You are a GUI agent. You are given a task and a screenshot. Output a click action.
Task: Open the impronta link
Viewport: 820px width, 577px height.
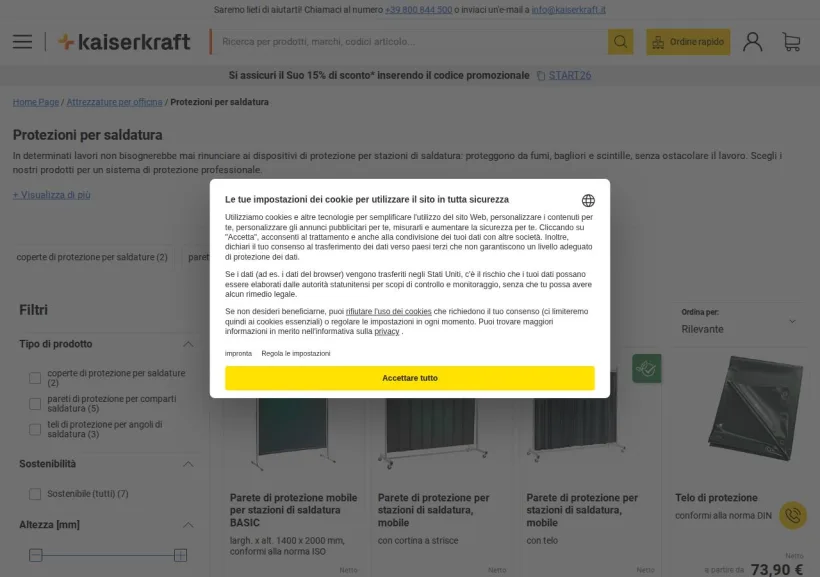238,354
